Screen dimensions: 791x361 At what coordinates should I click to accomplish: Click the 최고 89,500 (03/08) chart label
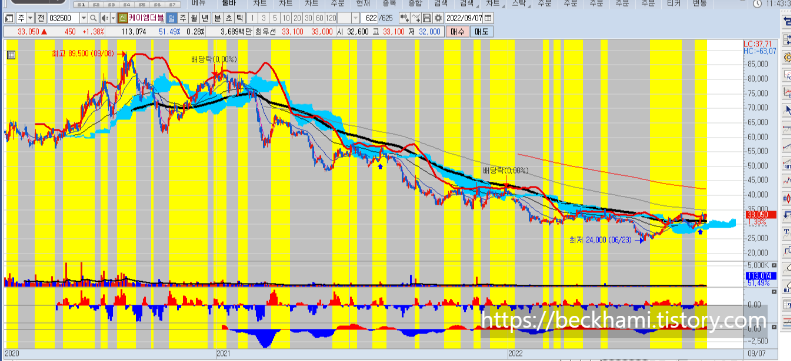84,53
